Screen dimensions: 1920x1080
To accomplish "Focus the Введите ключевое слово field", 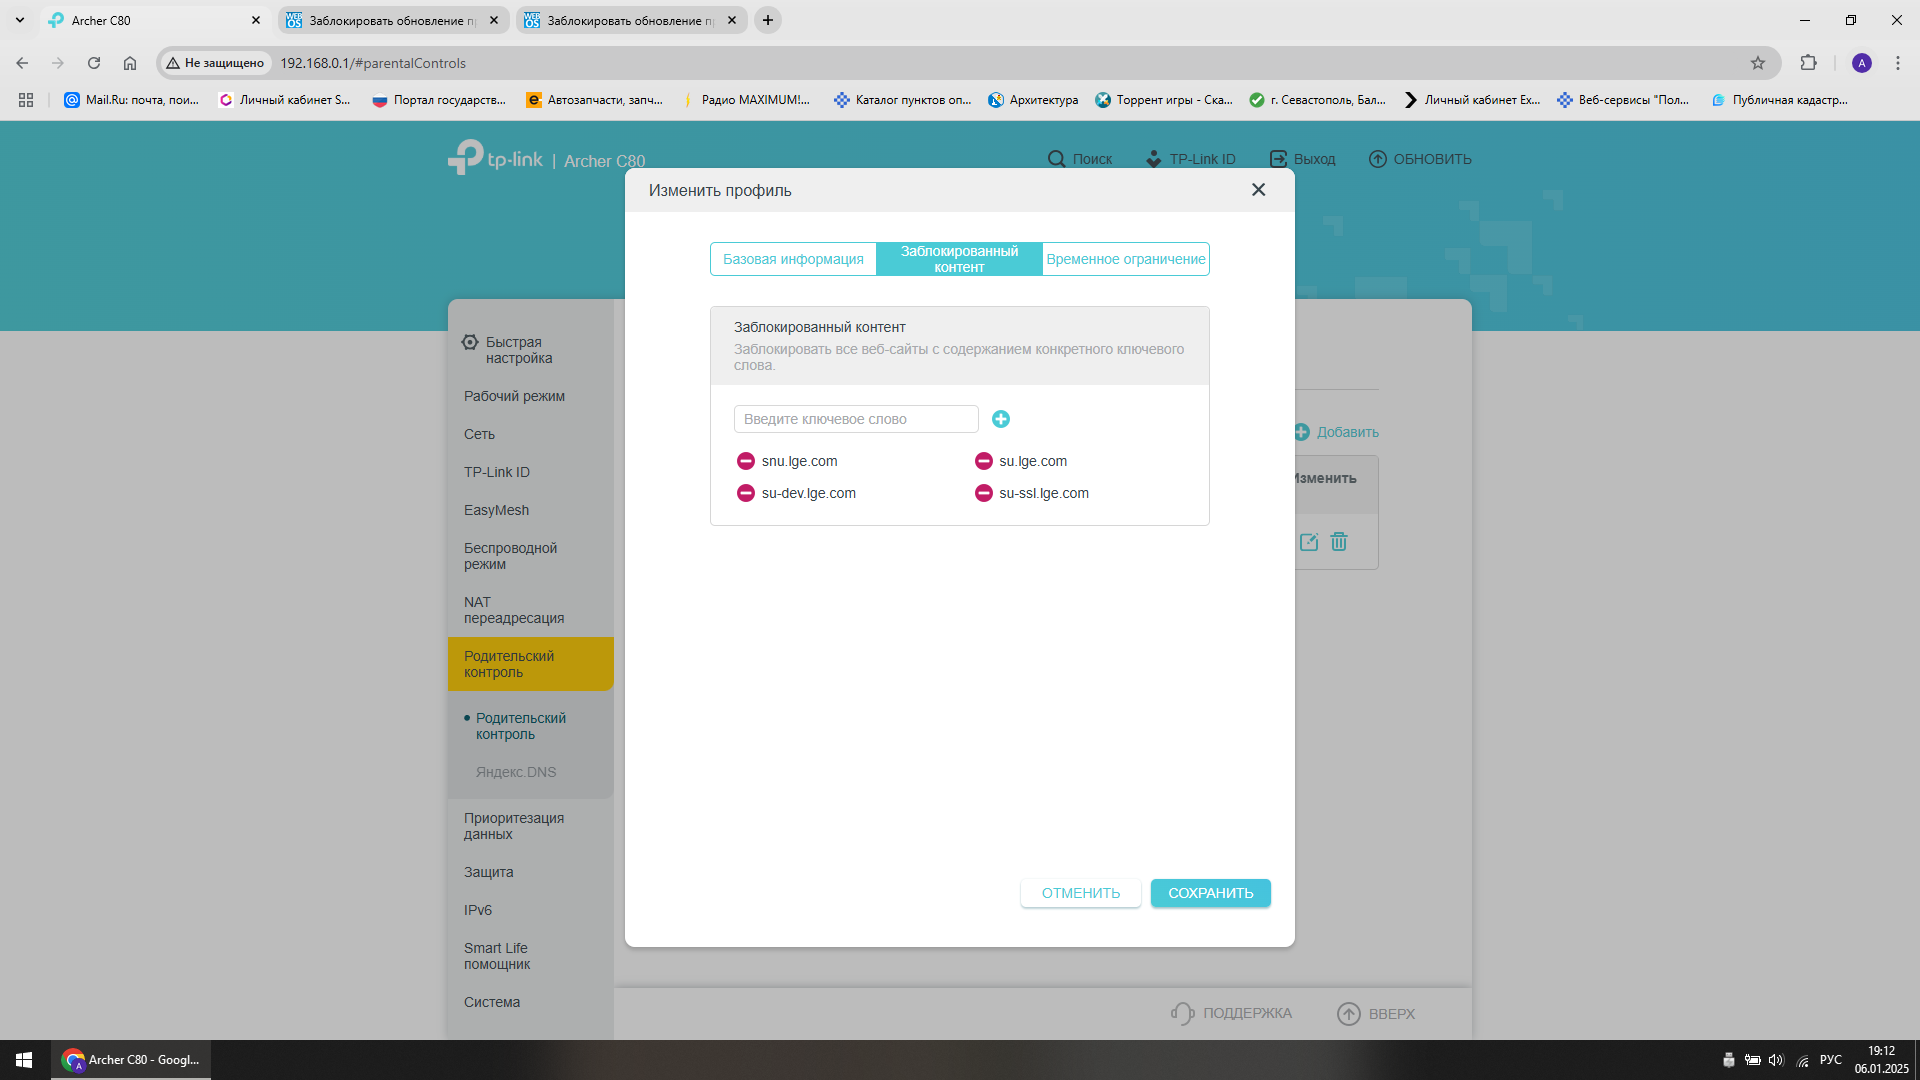I will click(x=855, y=419).
